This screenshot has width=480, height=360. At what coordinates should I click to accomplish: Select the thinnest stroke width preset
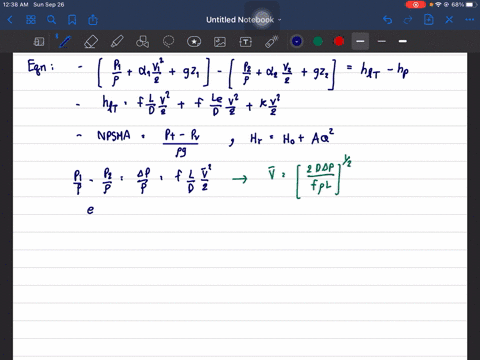tap(382, 41)
